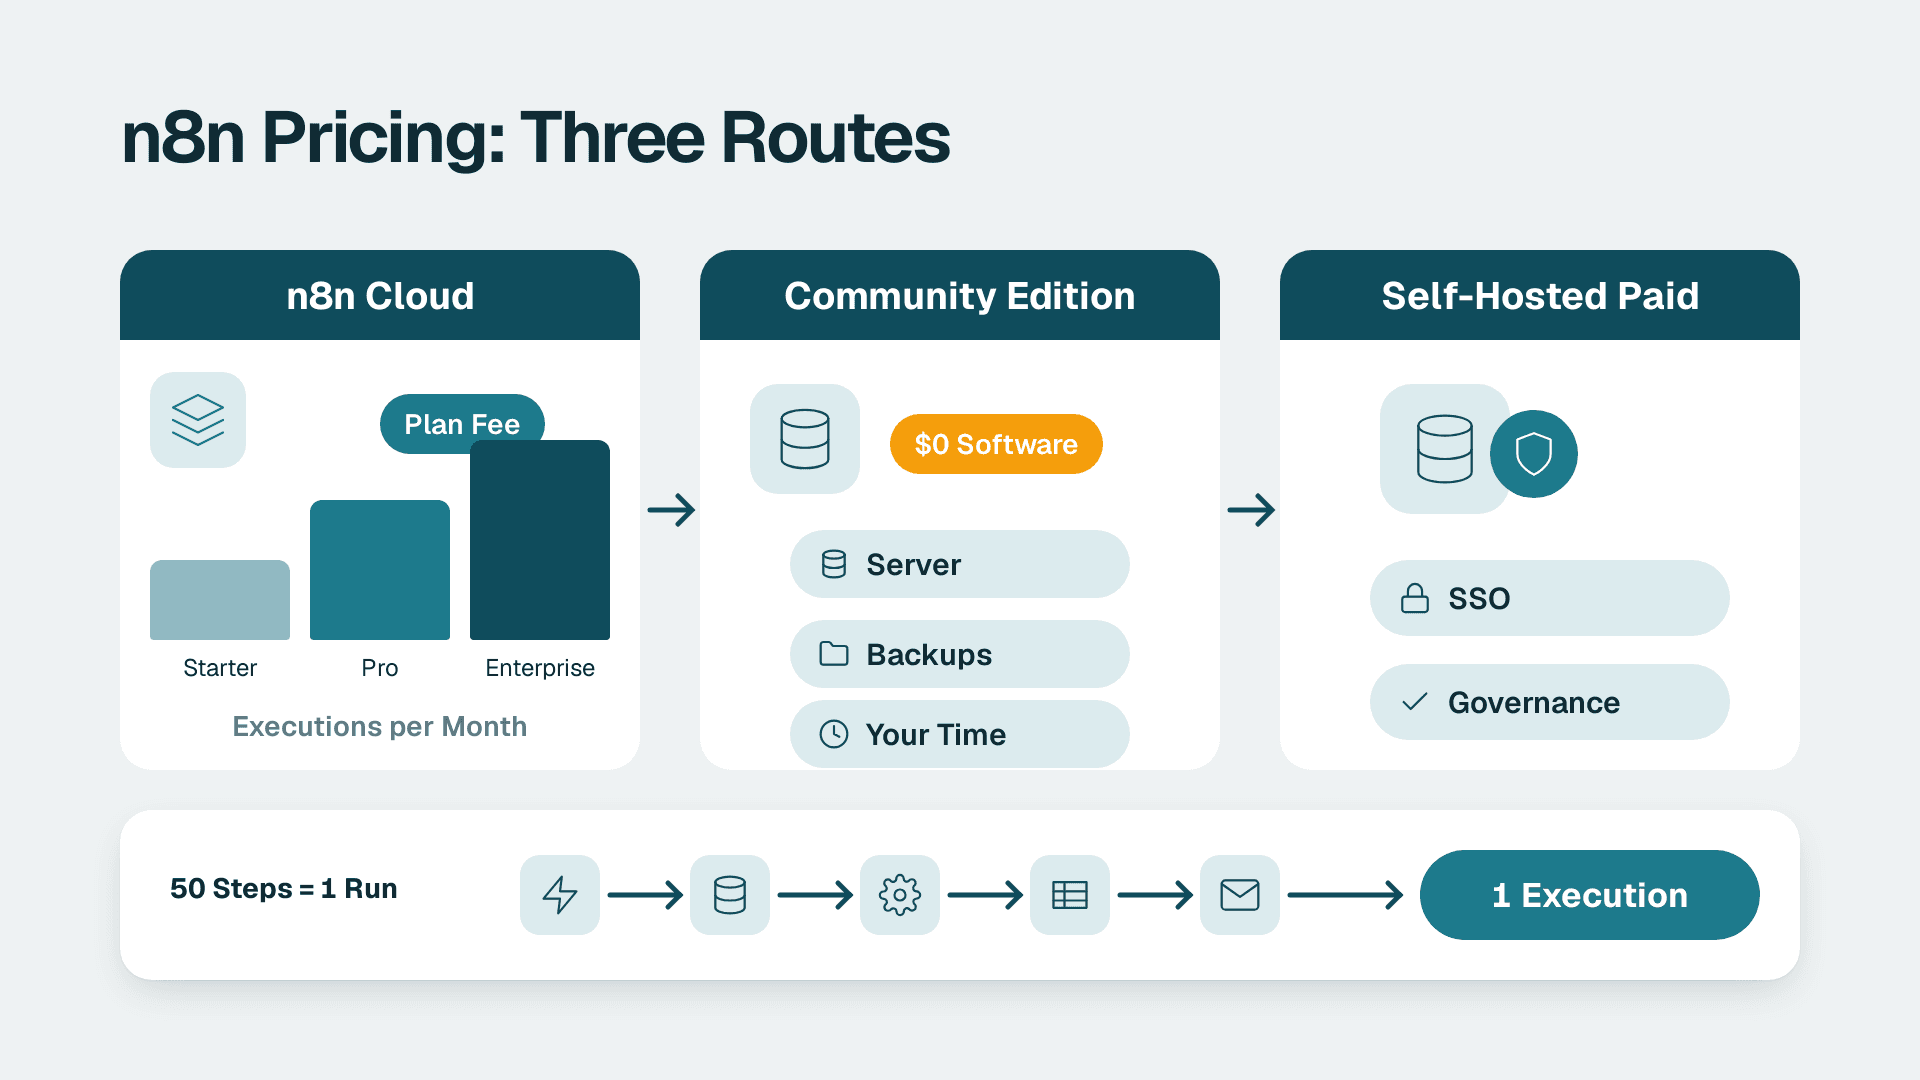Viewport: 1920px width, 1080px height.
Task: Click the 1 Execution pill
Action: 1590,895
